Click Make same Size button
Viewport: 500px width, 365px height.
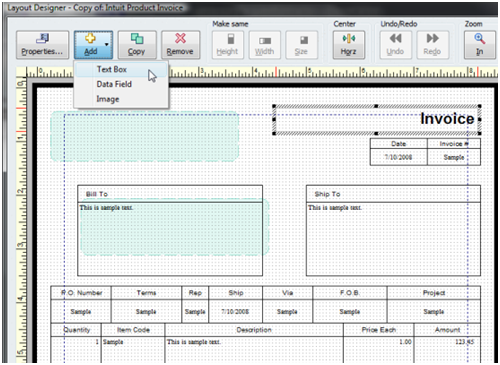[302, 45]
